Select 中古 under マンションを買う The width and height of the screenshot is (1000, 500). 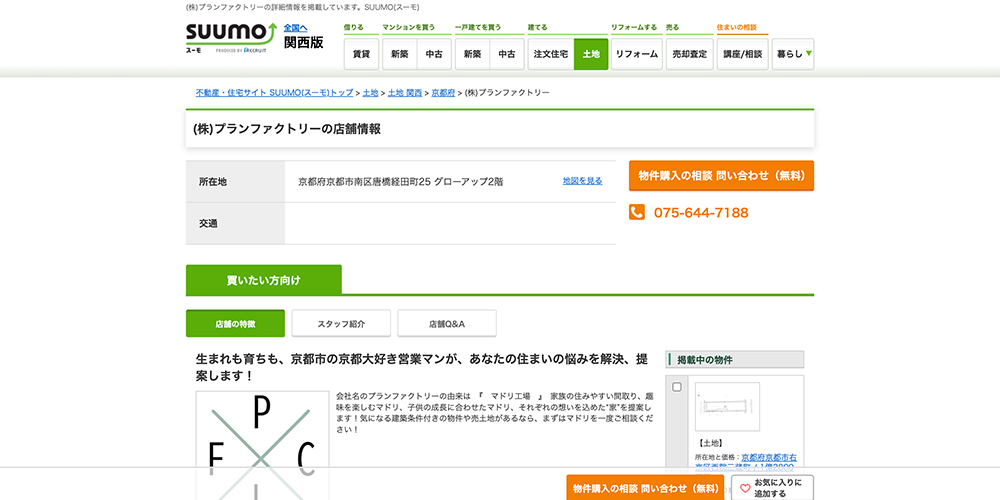pos(434,54)
